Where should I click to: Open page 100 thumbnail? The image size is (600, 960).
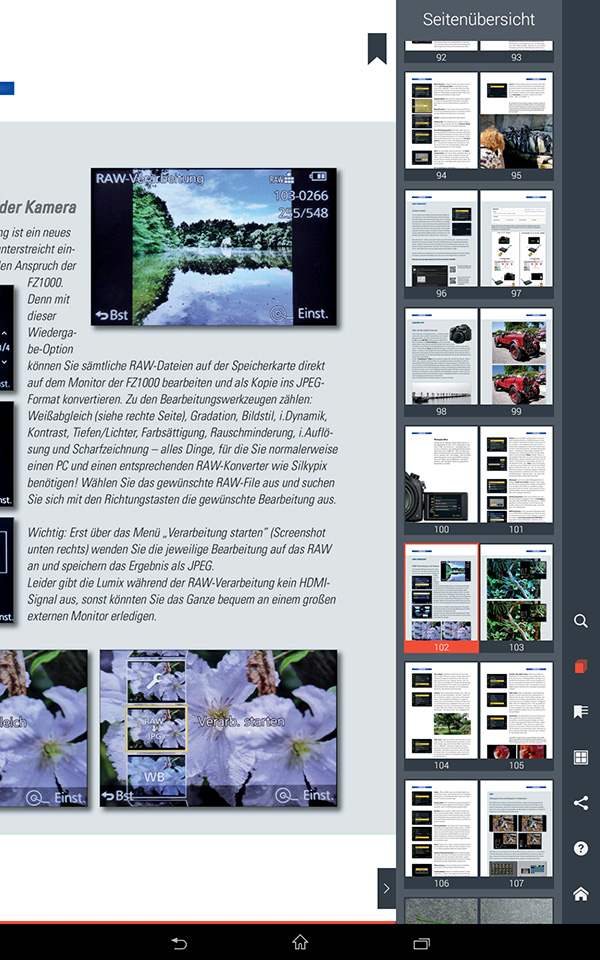[441, 481]
